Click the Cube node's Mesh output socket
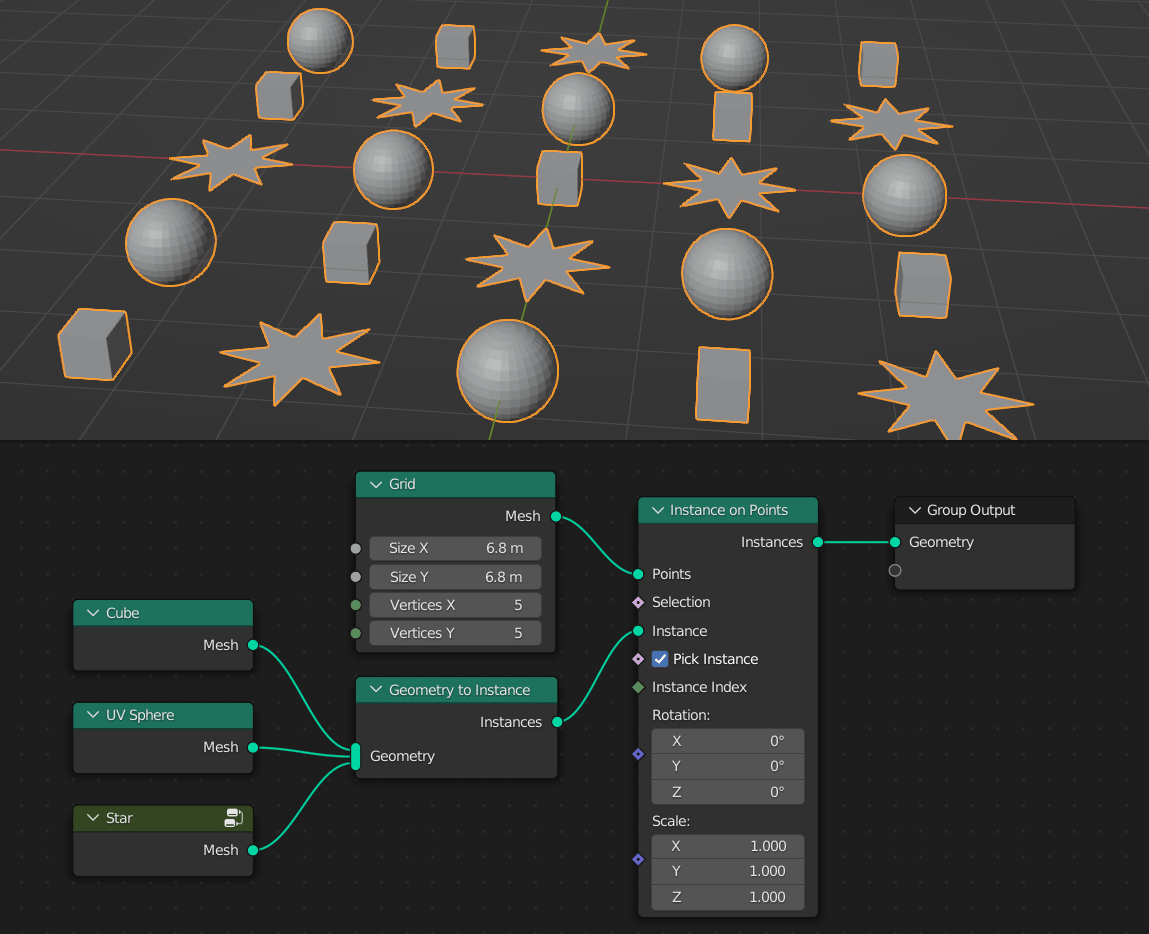 253,645
